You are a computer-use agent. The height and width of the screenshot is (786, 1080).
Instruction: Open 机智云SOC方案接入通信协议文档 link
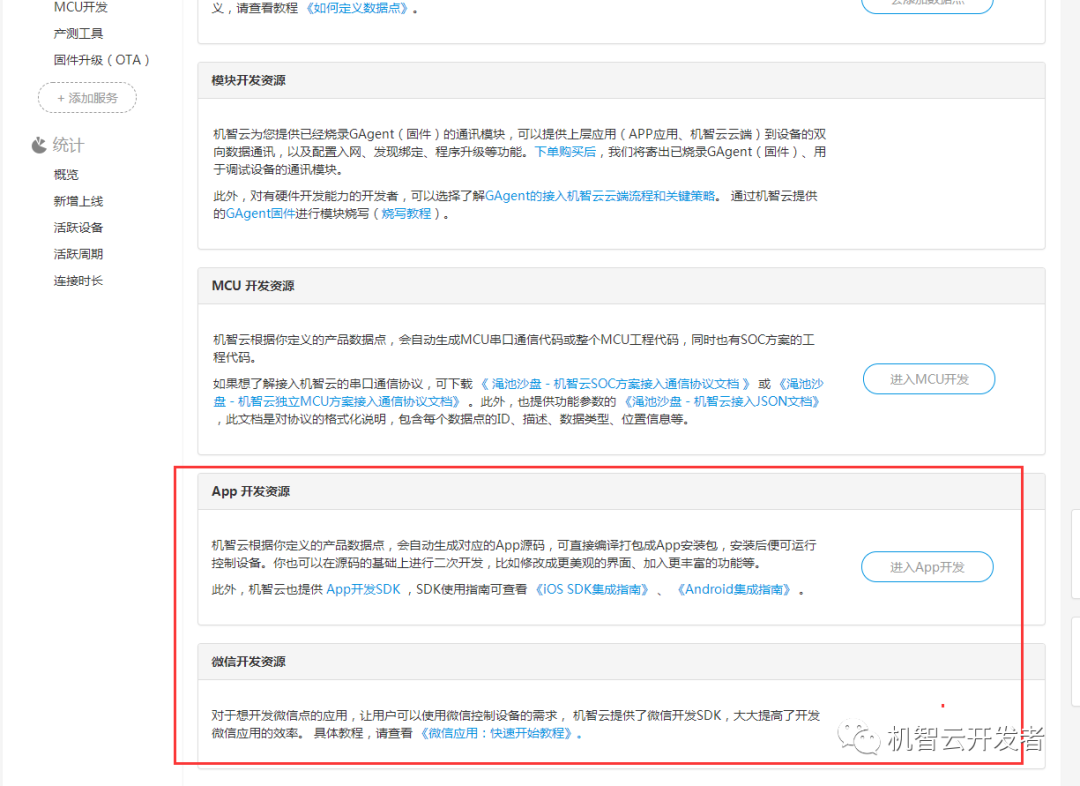tap(614, 384)
